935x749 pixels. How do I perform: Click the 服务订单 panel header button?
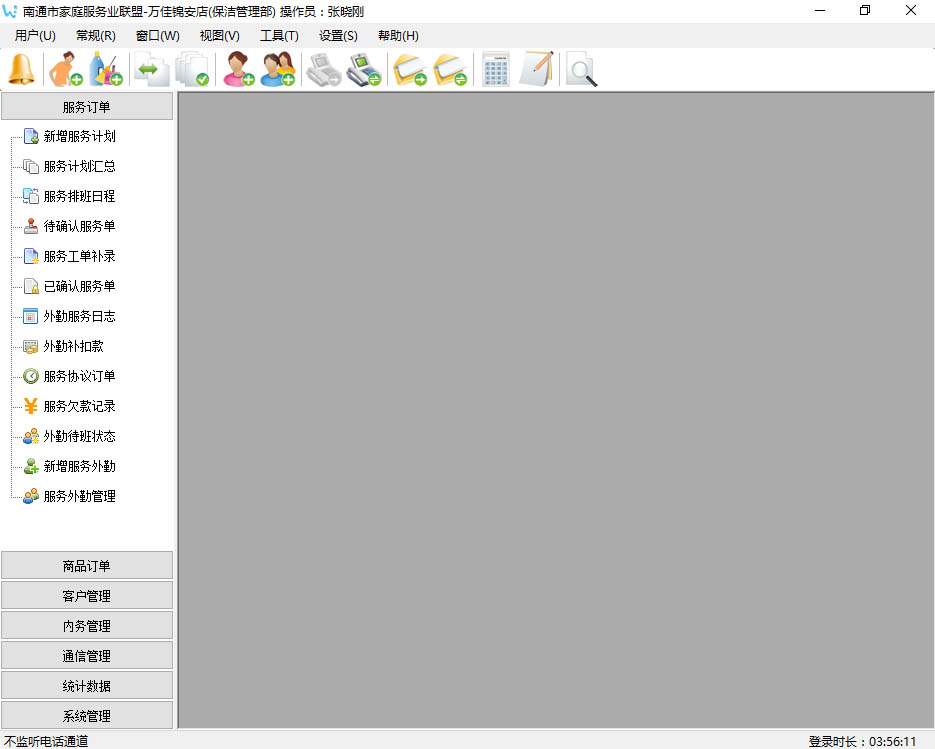(87, 107)
